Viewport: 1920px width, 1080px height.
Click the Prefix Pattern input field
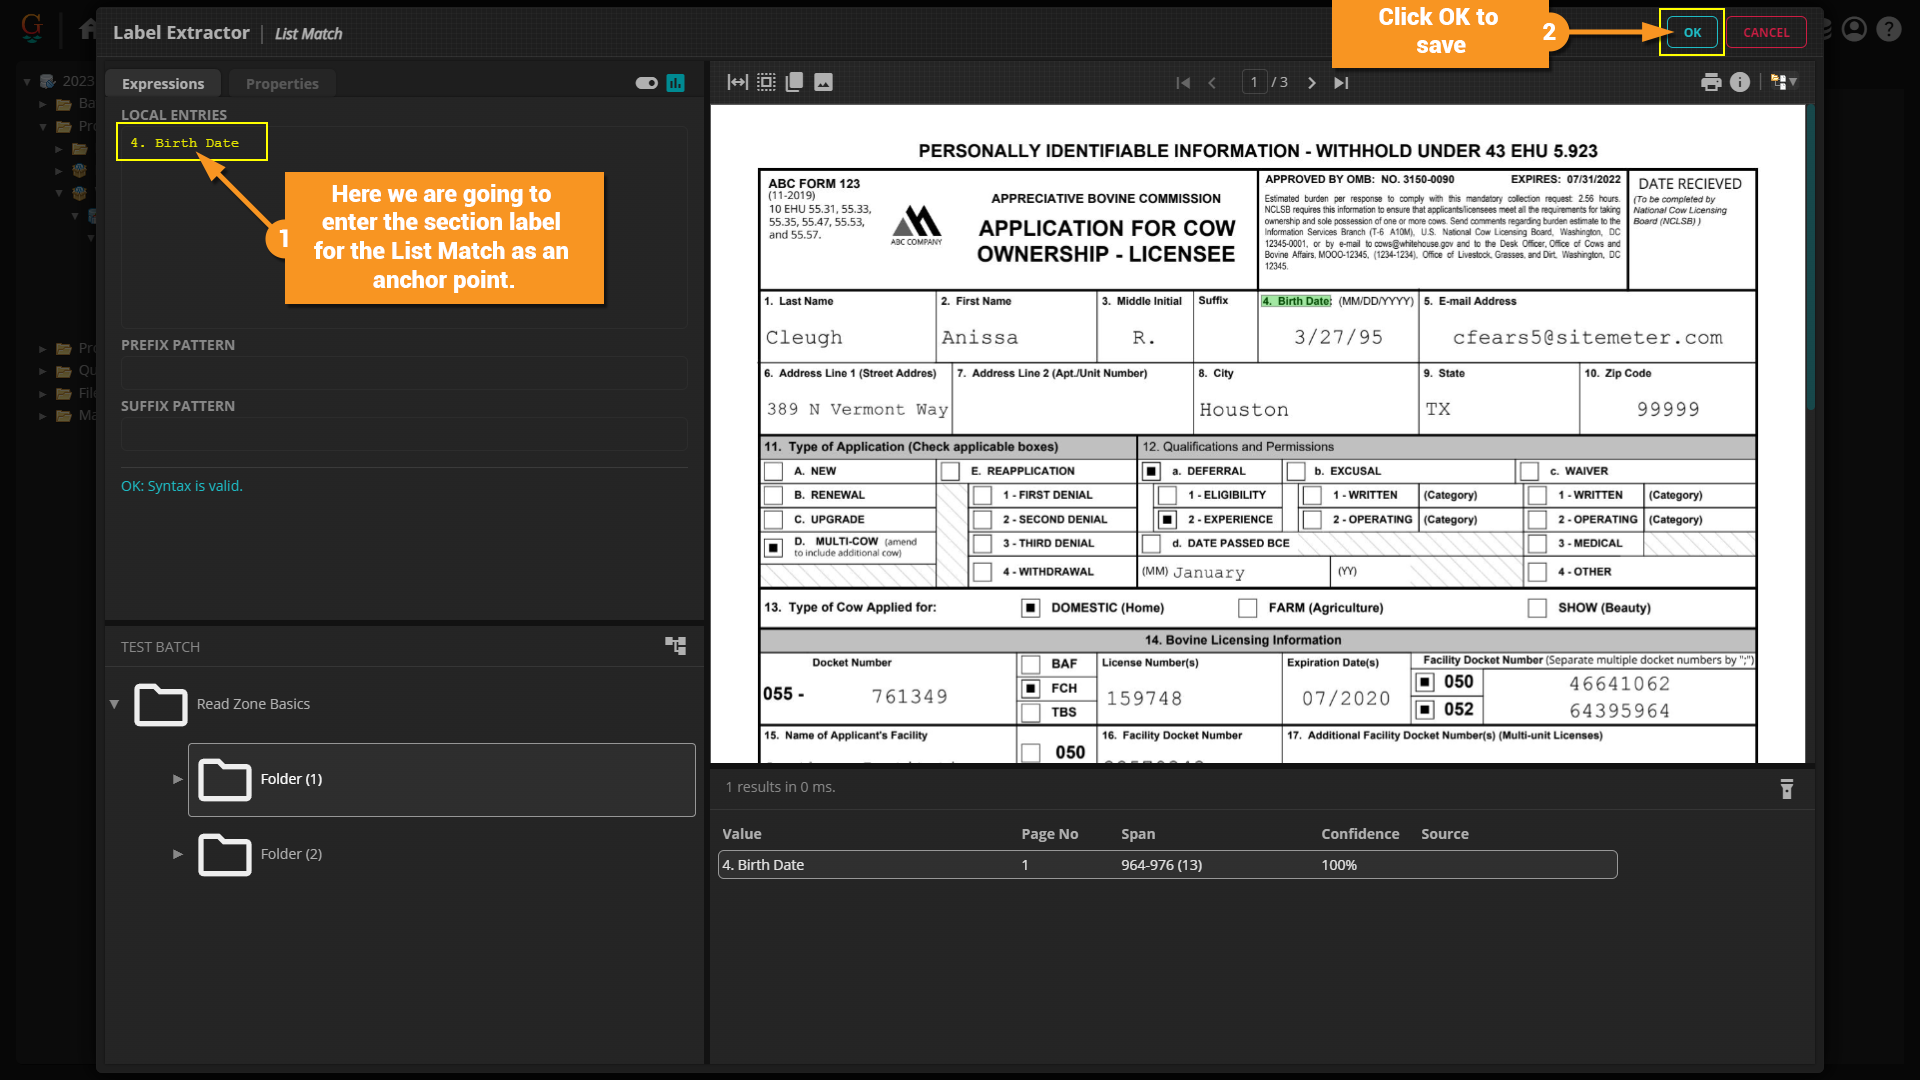404,374
